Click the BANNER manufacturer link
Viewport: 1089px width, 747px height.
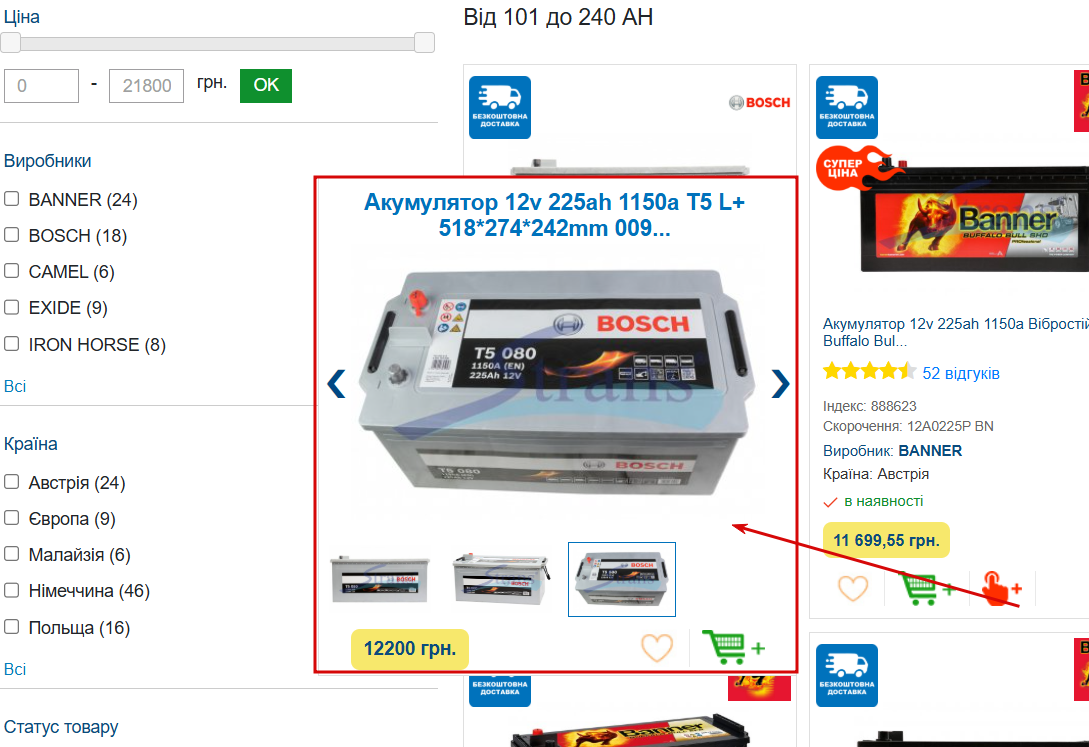pos(930,451)
